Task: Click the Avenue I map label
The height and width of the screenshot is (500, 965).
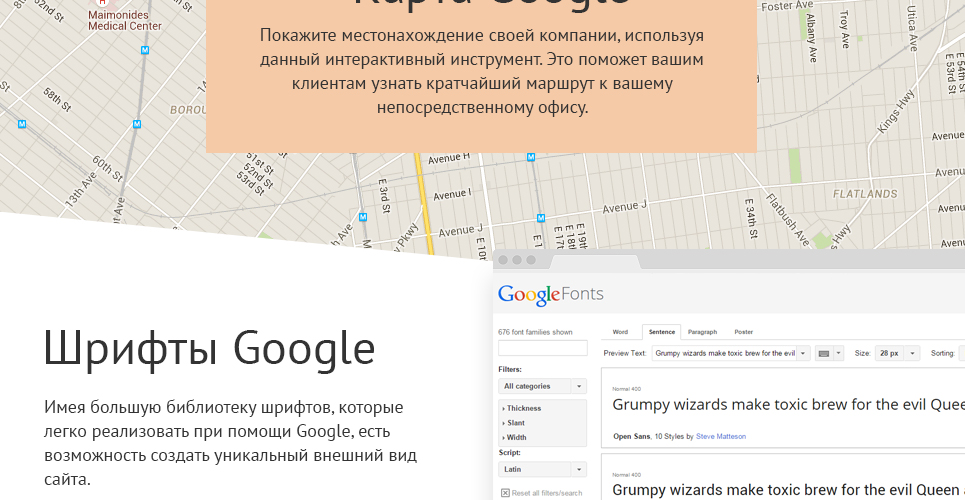Action: coord(452,195)
